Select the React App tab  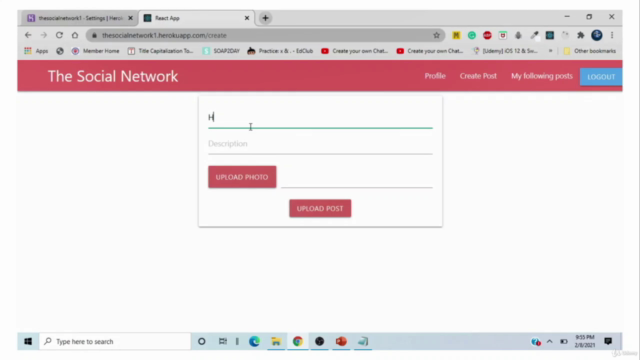tap(196, 18)
